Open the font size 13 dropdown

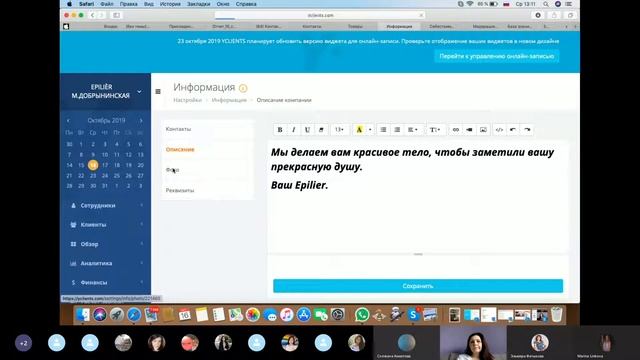tap(340, 130)
